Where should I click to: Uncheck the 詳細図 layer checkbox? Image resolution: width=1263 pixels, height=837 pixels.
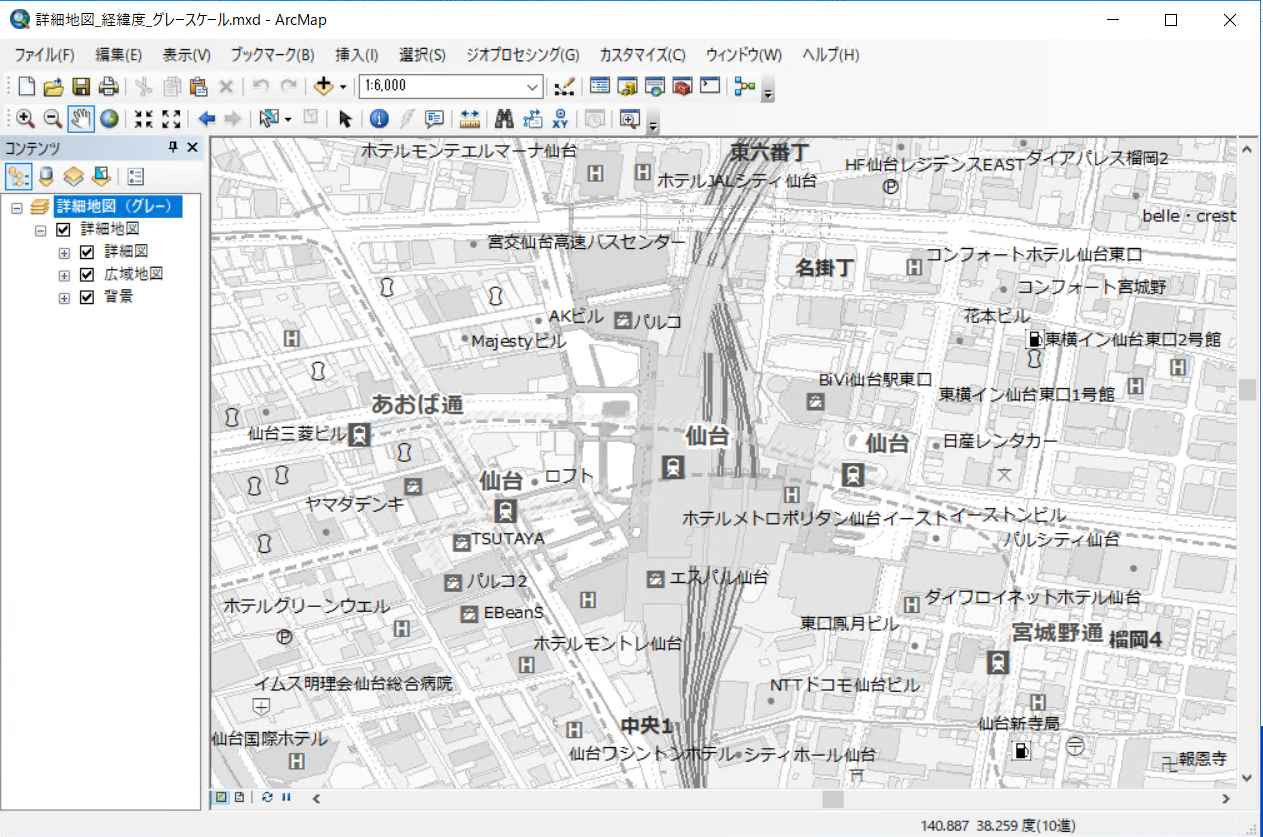coord(86,252)
